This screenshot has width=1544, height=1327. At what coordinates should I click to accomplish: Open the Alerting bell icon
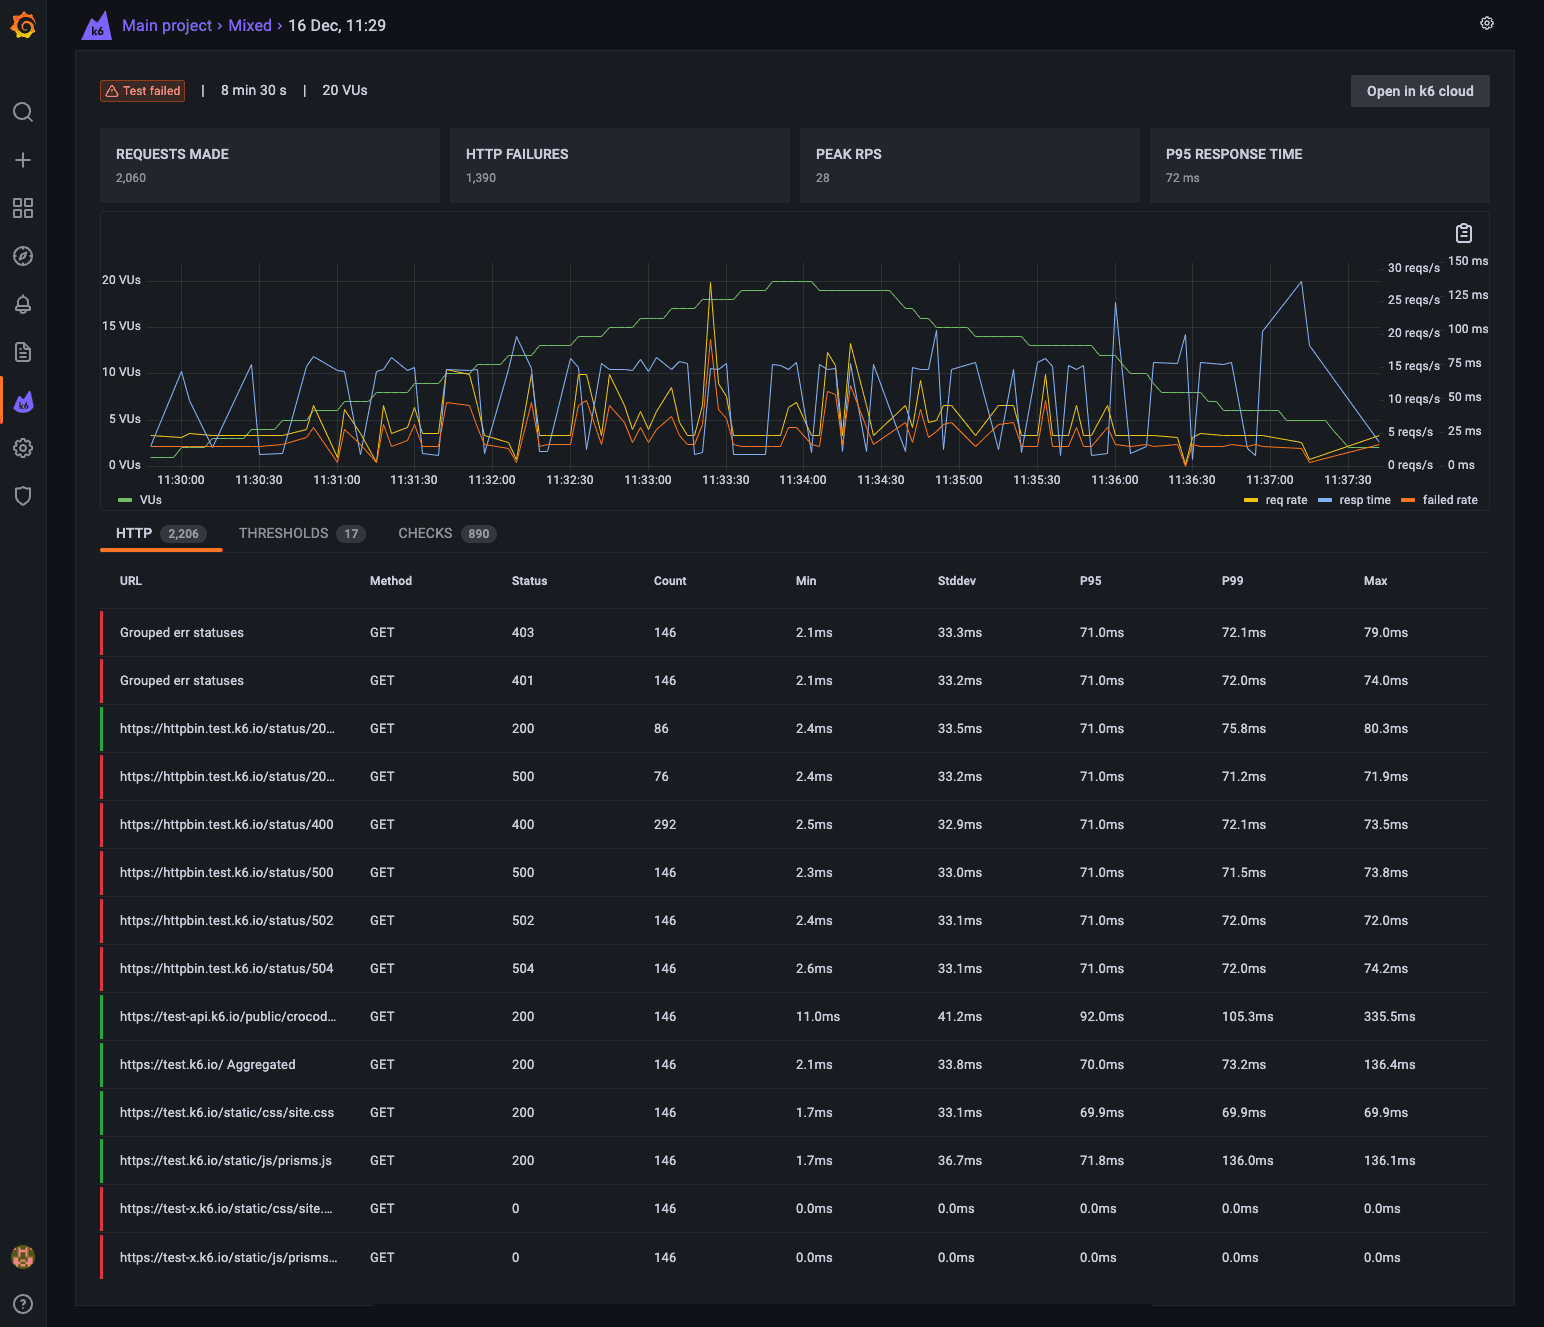click(23, 304)
